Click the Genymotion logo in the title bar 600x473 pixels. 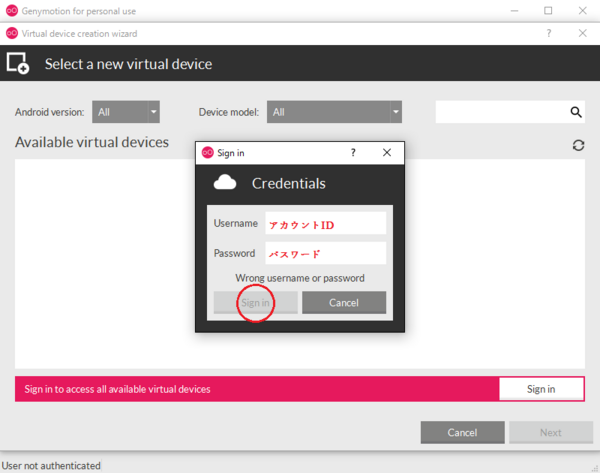[11, 11]
